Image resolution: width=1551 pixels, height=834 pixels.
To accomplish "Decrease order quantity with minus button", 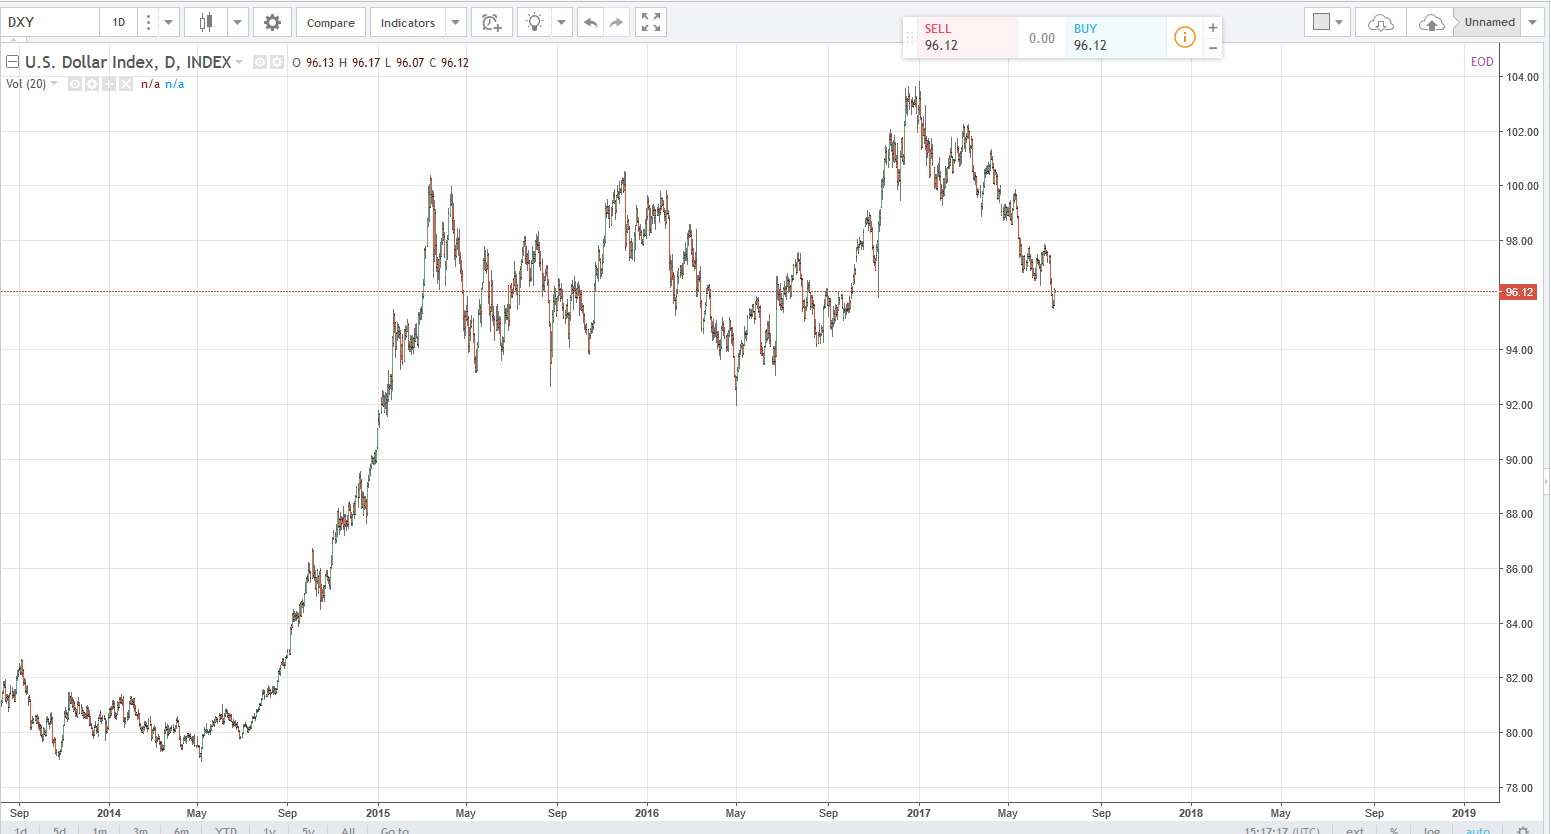I will (1213, 48).
